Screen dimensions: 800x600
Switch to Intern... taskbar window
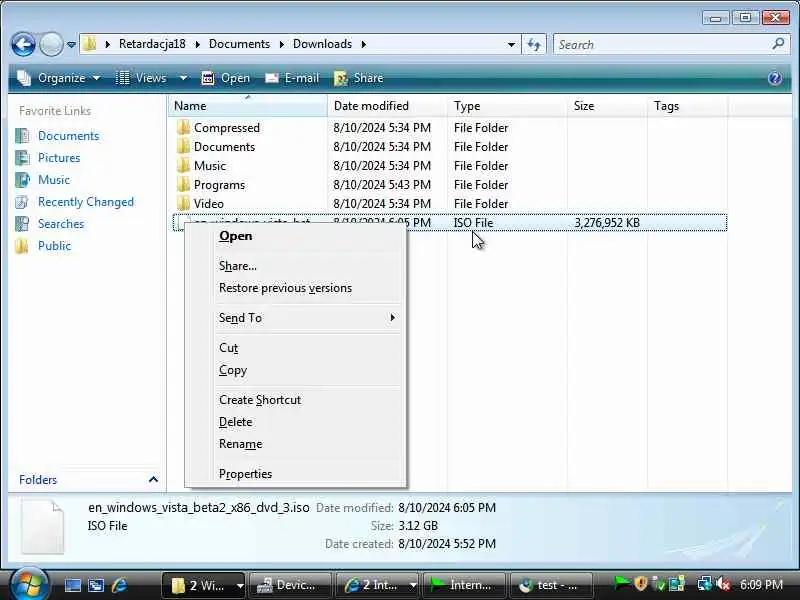pyautogui.click(x=464, y=585)
